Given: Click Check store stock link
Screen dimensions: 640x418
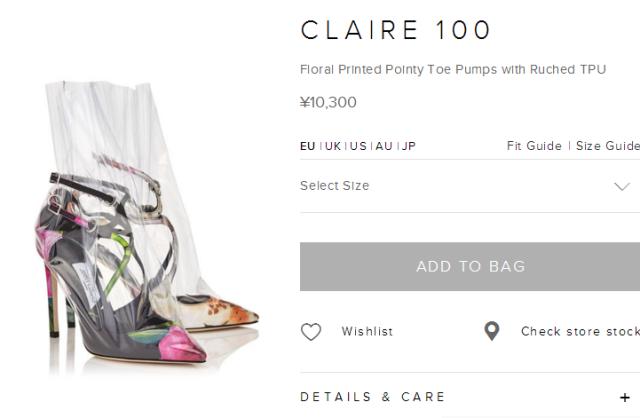Looking at the screenshot, I should 580,331.
